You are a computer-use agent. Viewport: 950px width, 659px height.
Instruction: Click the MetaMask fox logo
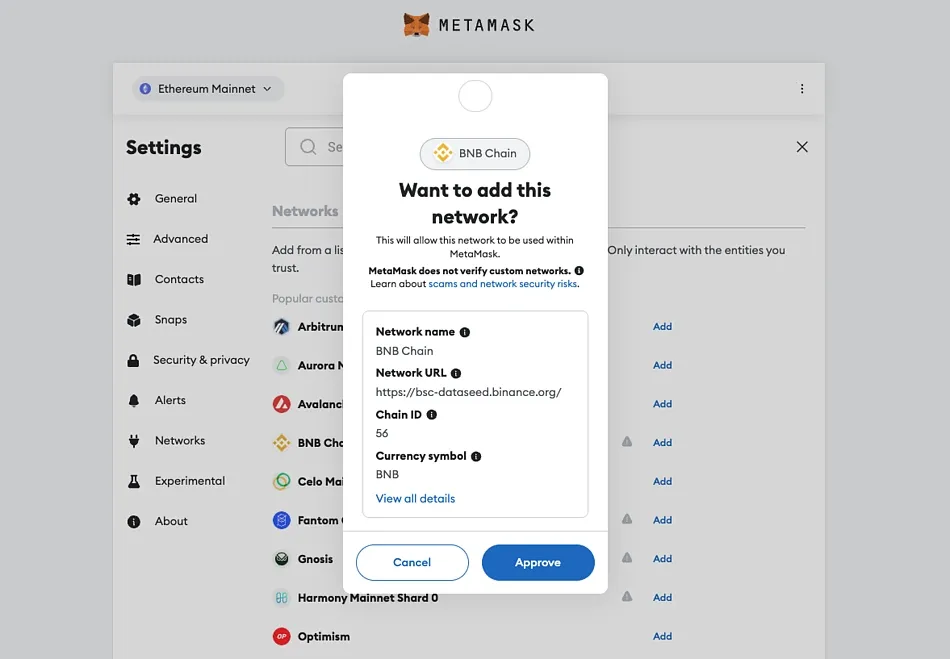(417, 25)
